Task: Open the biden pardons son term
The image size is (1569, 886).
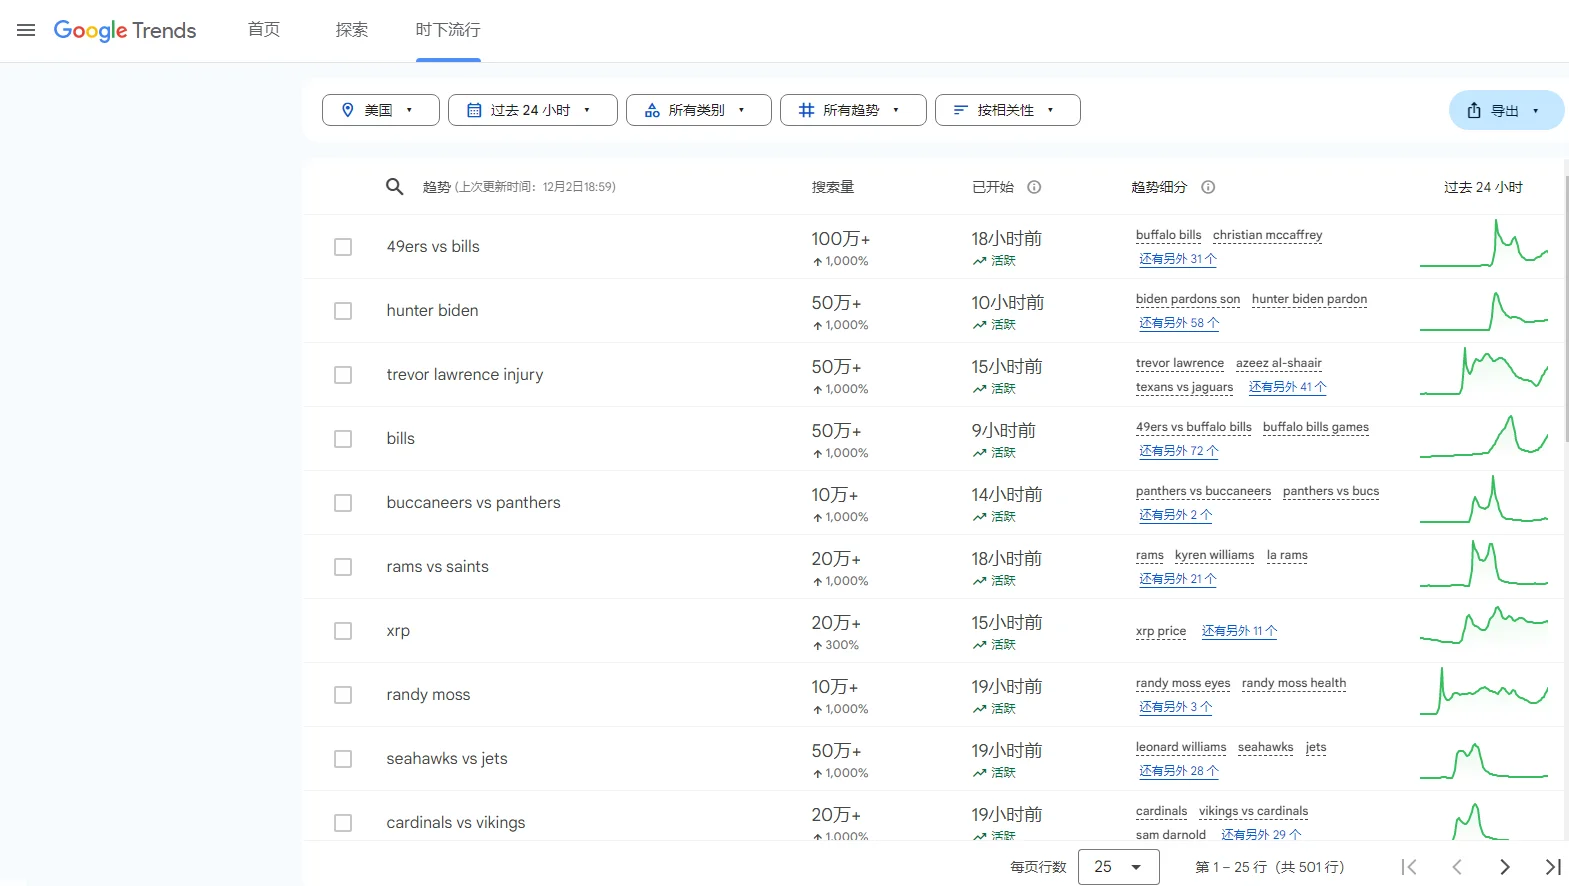Action: tap(1188, 299)
